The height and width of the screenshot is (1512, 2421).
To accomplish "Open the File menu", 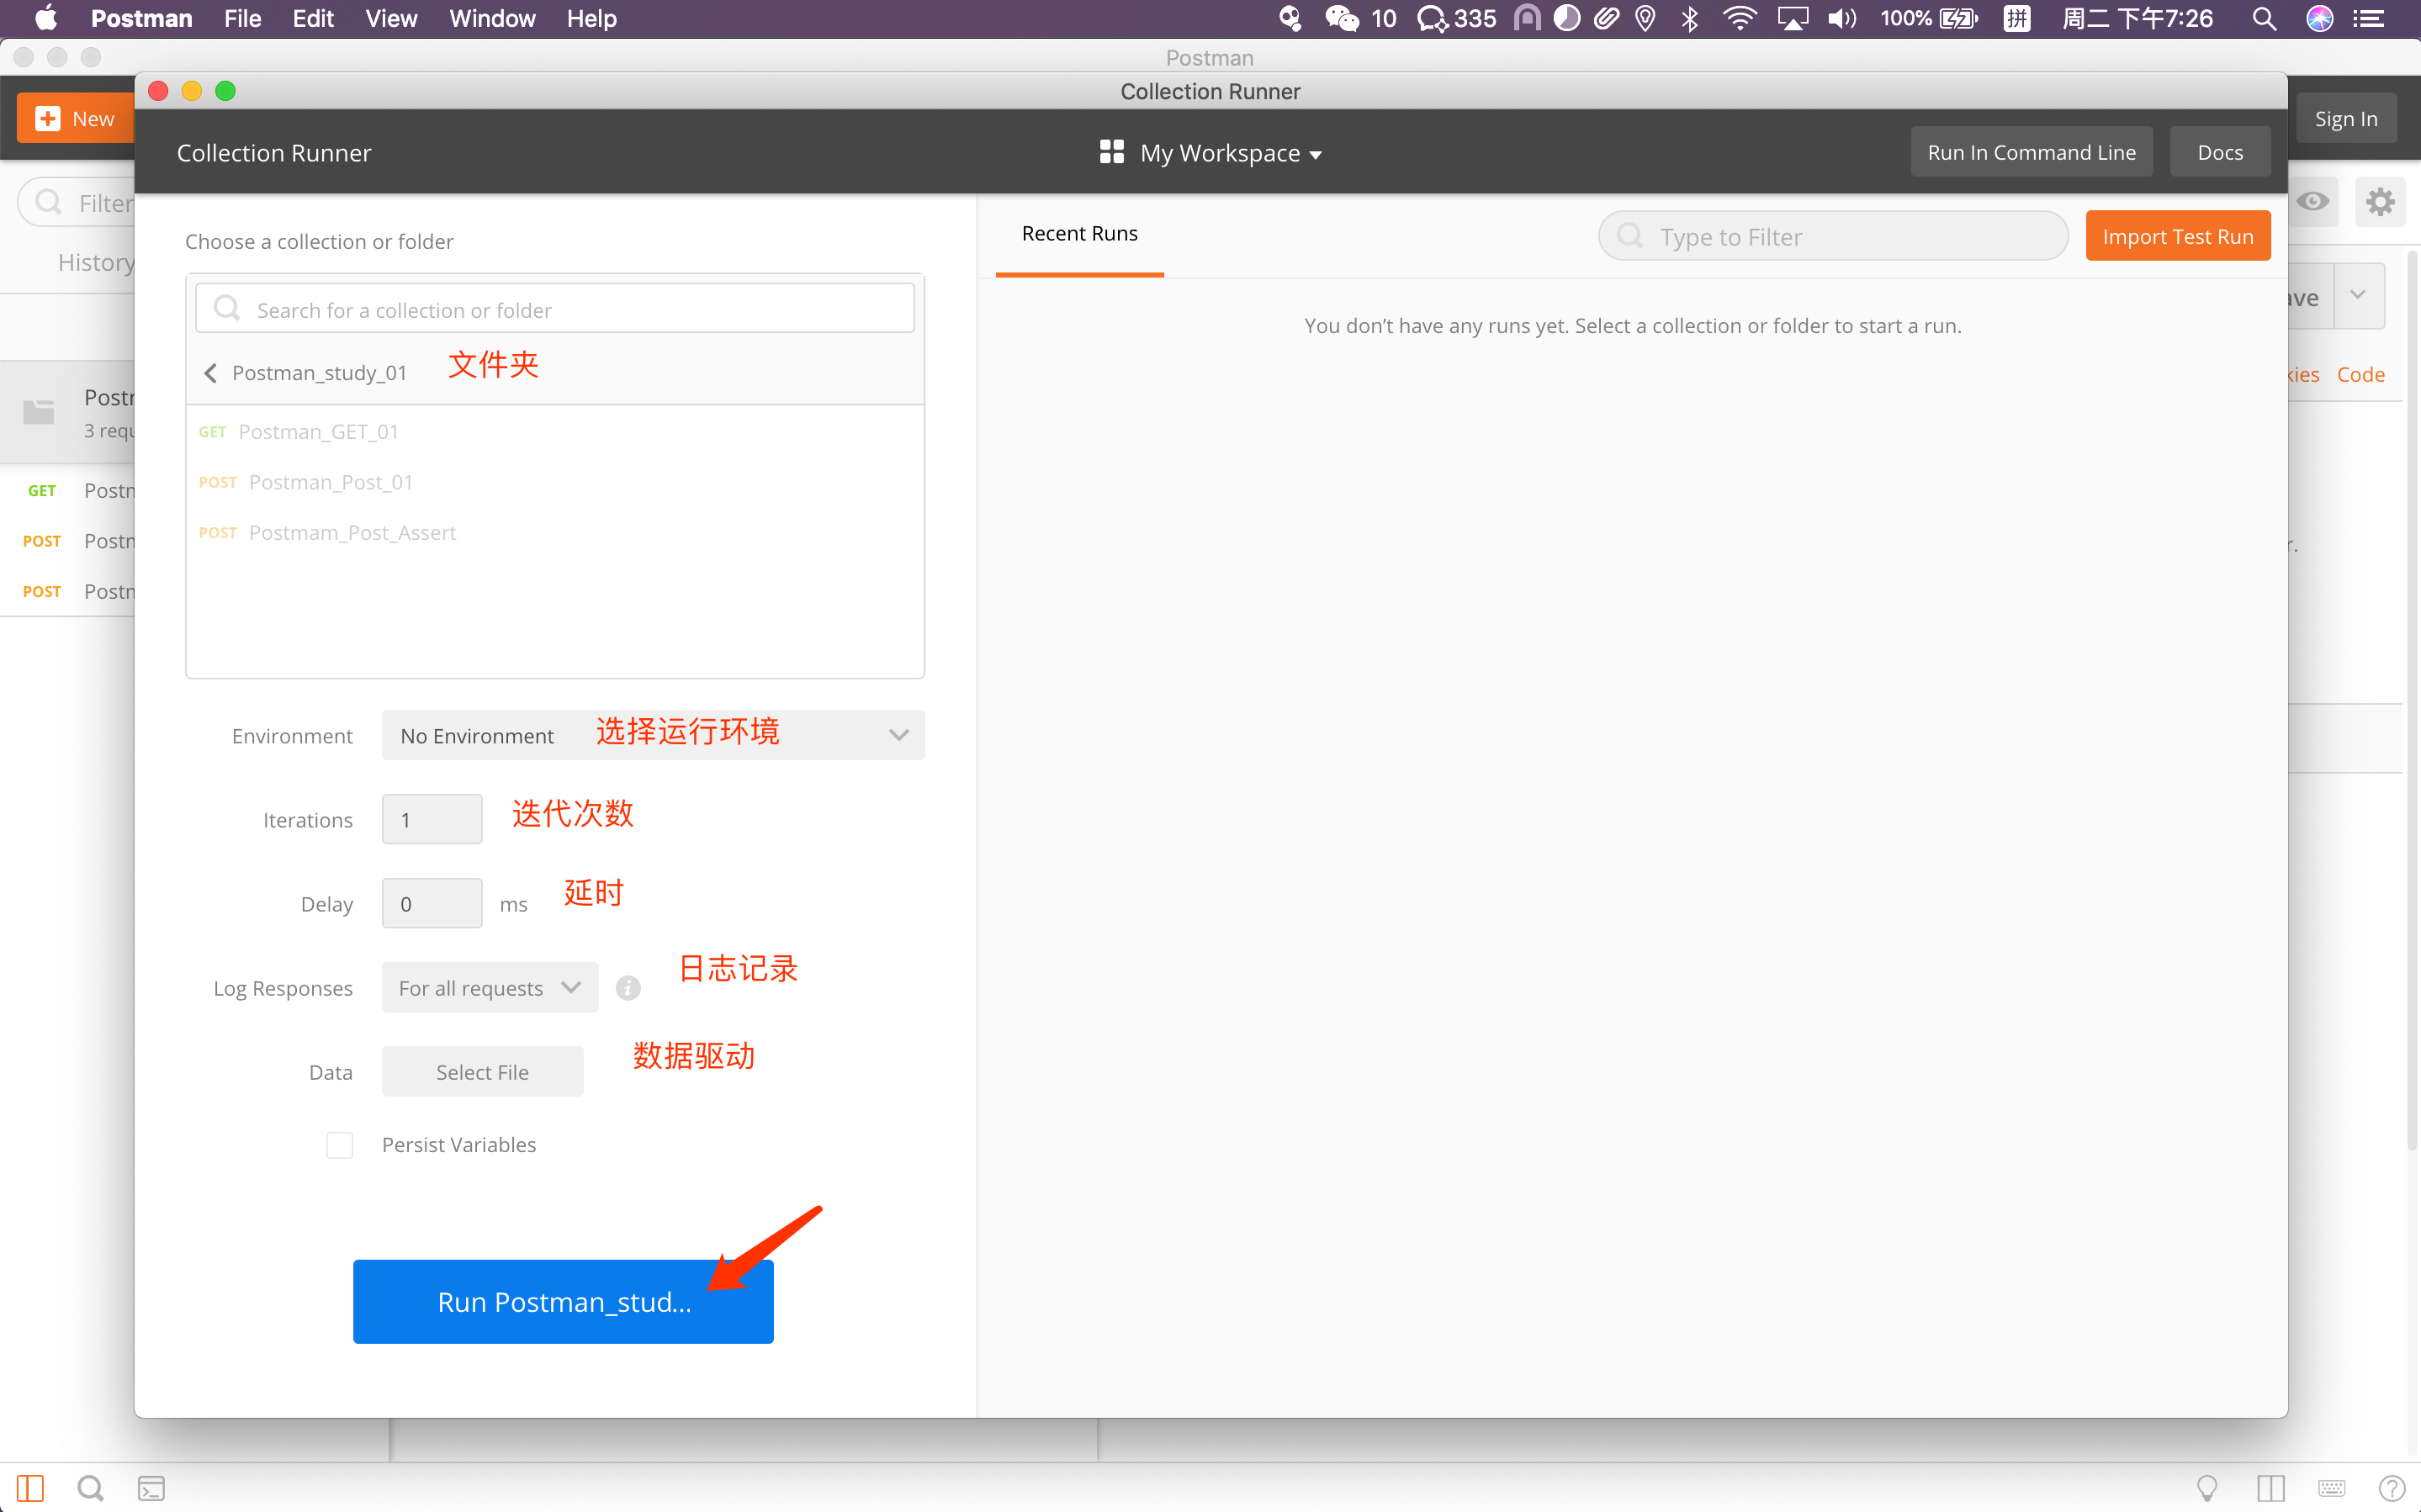I will tap(242, 18).
